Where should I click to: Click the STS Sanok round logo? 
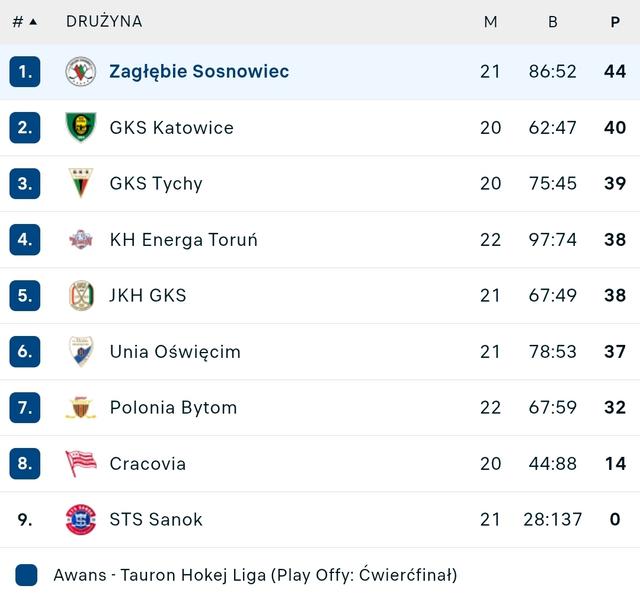pos(81,519)
